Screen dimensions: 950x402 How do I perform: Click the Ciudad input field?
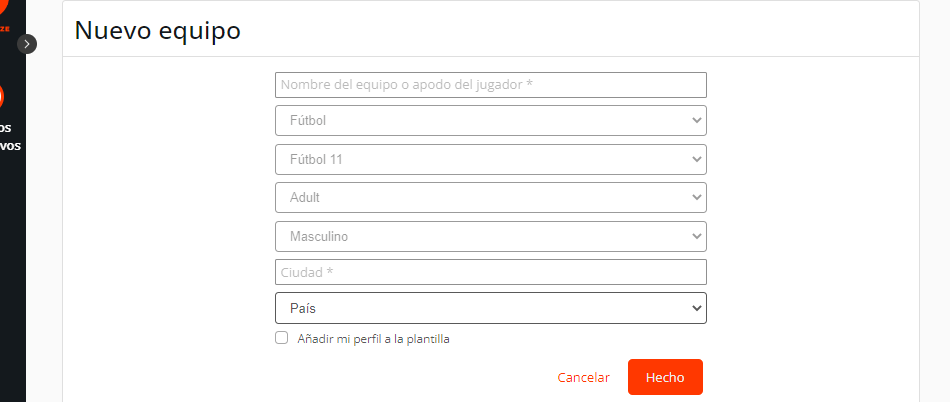pos(490,272)
